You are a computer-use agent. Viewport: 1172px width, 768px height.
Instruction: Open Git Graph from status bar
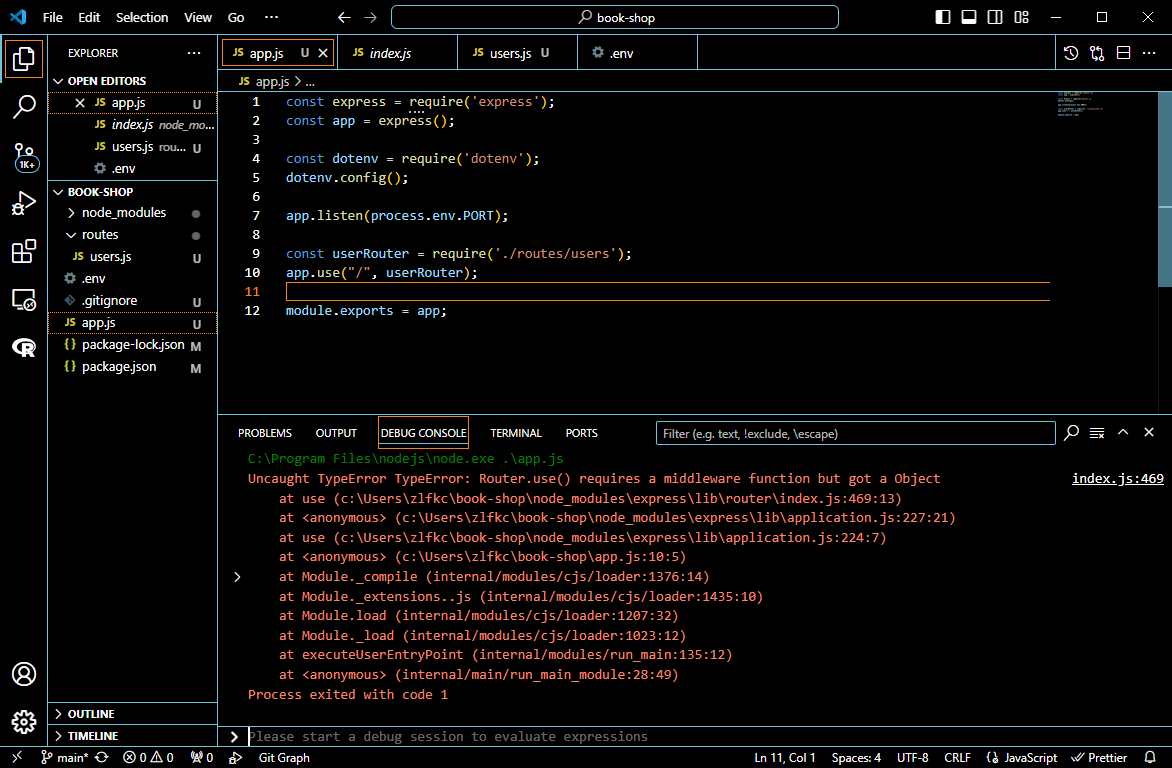coord(284,758)
